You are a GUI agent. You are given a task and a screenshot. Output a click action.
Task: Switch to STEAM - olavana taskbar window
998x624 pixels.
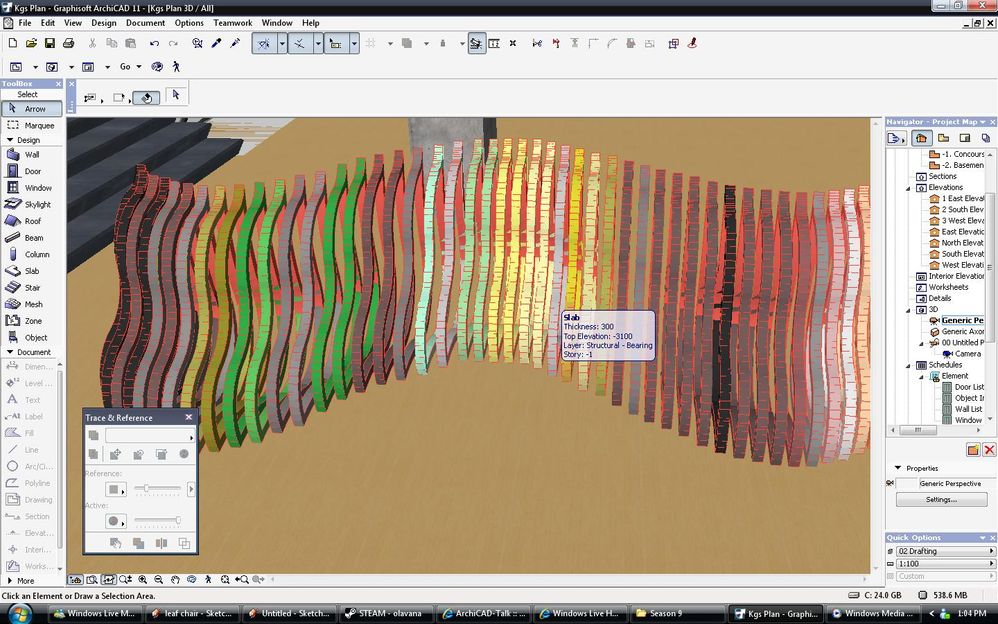pyautogui.click(x=386, y=614)
